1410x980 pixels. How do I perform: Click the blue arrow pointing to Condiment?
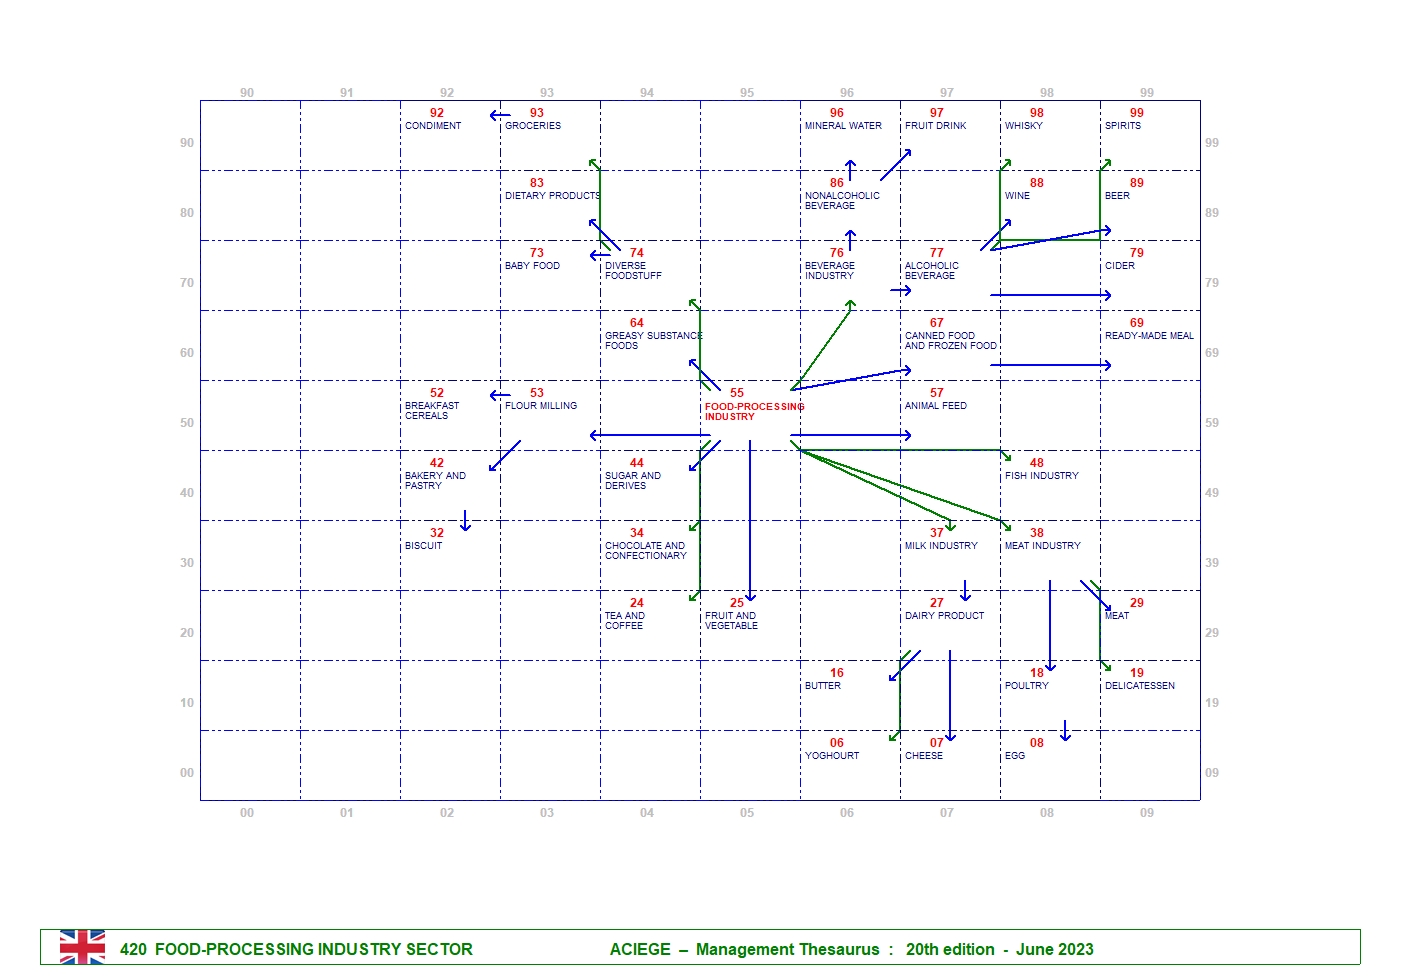click(x=500, y=115)
